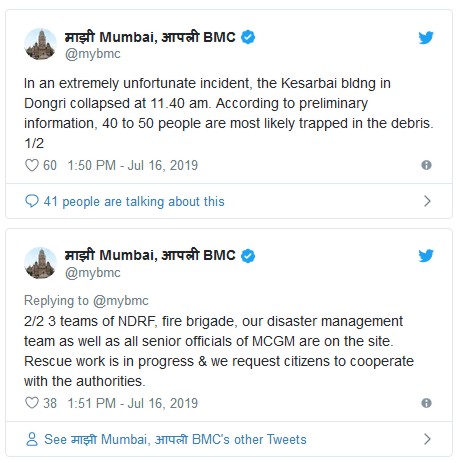The width and height of the screenshot is (463, 463).
Task: Open info icon on the second tweet
Action: pos(426,403)
